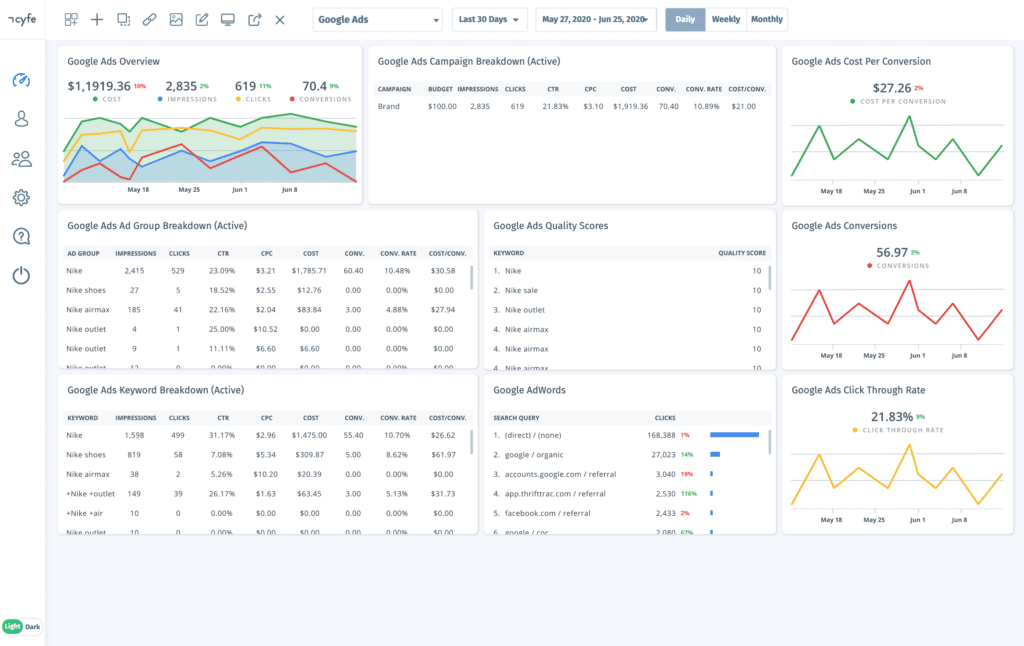
Task: Click the $27.26 cost per conversion value
Action: 892,88
